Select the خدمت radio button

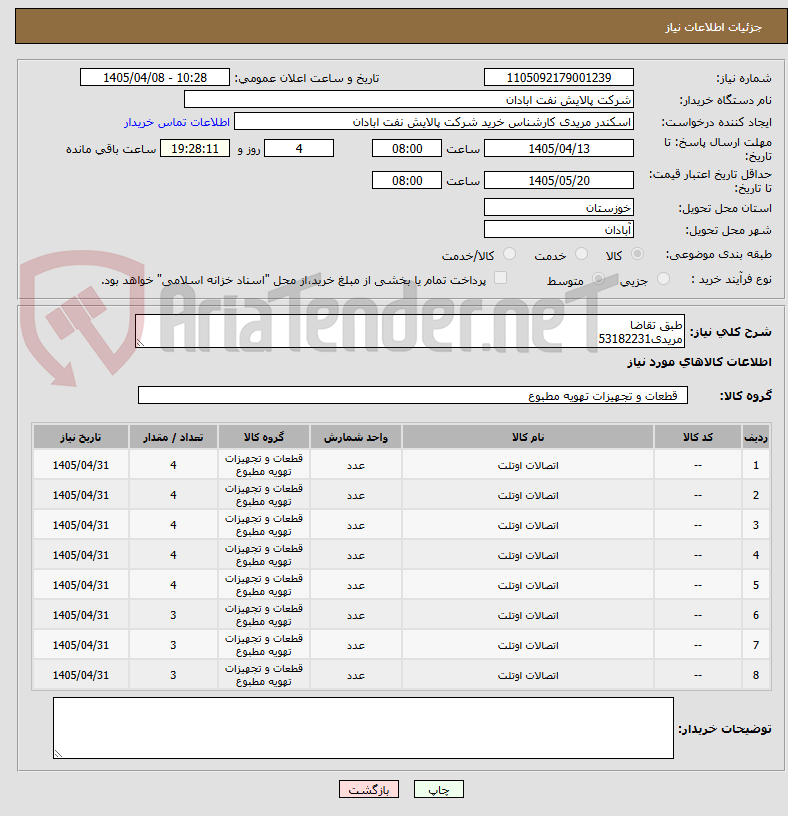click(x=581, y=254)
